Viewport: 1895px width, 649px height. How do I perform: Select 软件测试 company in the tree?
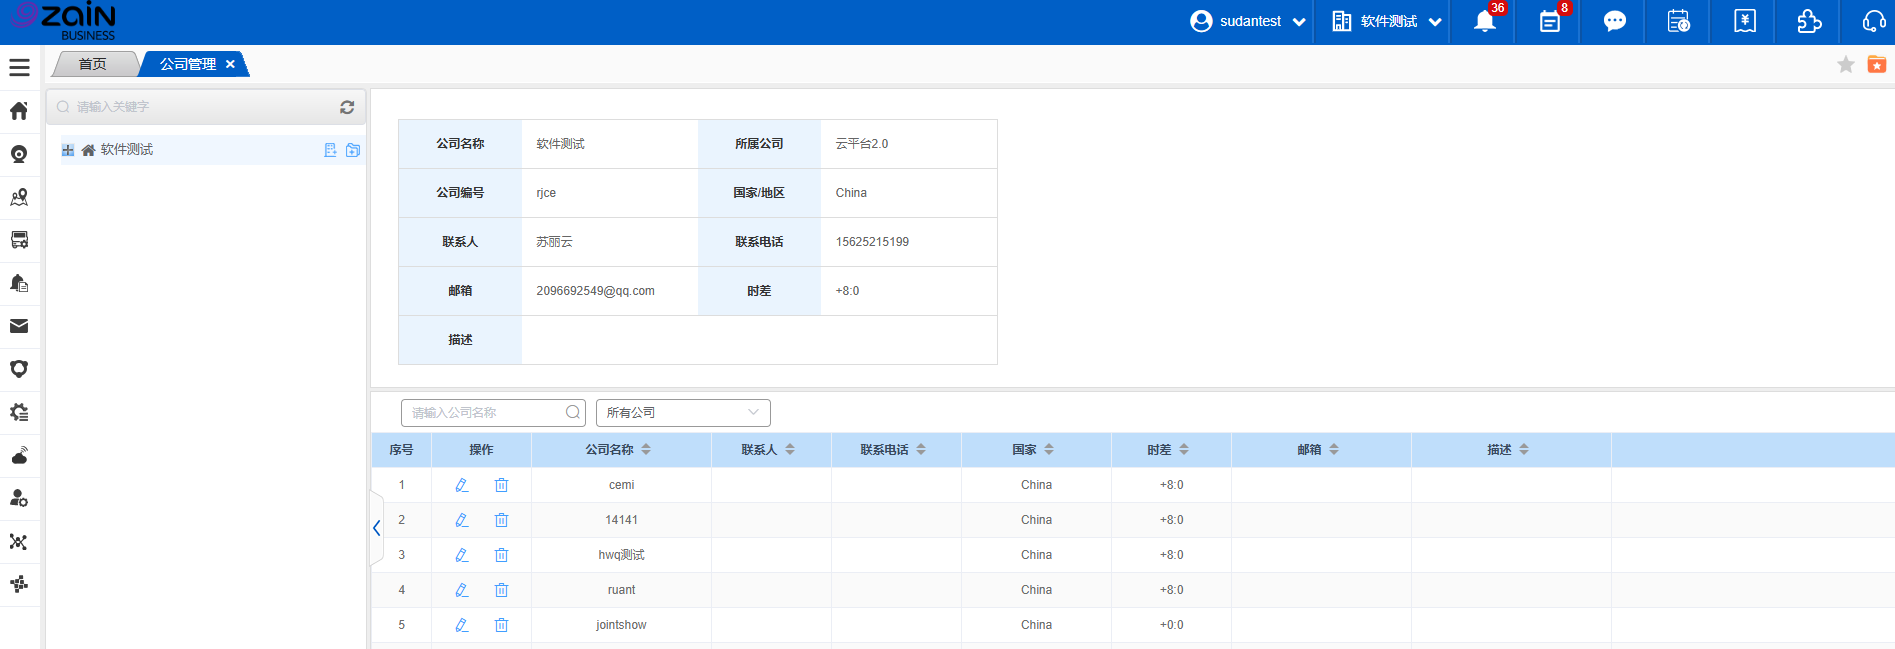tap(127, 150)
